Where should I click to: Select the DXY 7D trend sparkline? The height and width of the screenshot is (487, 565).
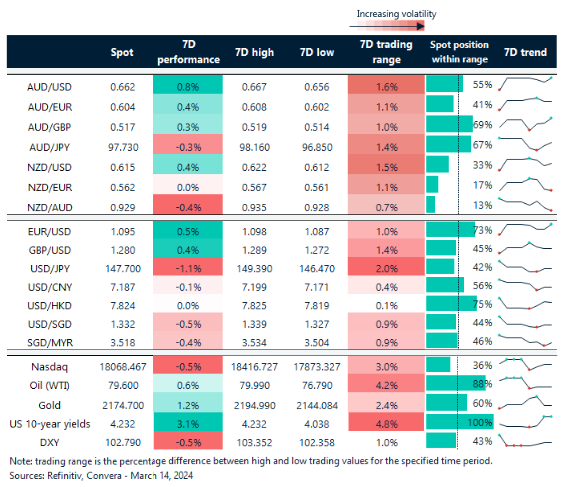[525, 441]
